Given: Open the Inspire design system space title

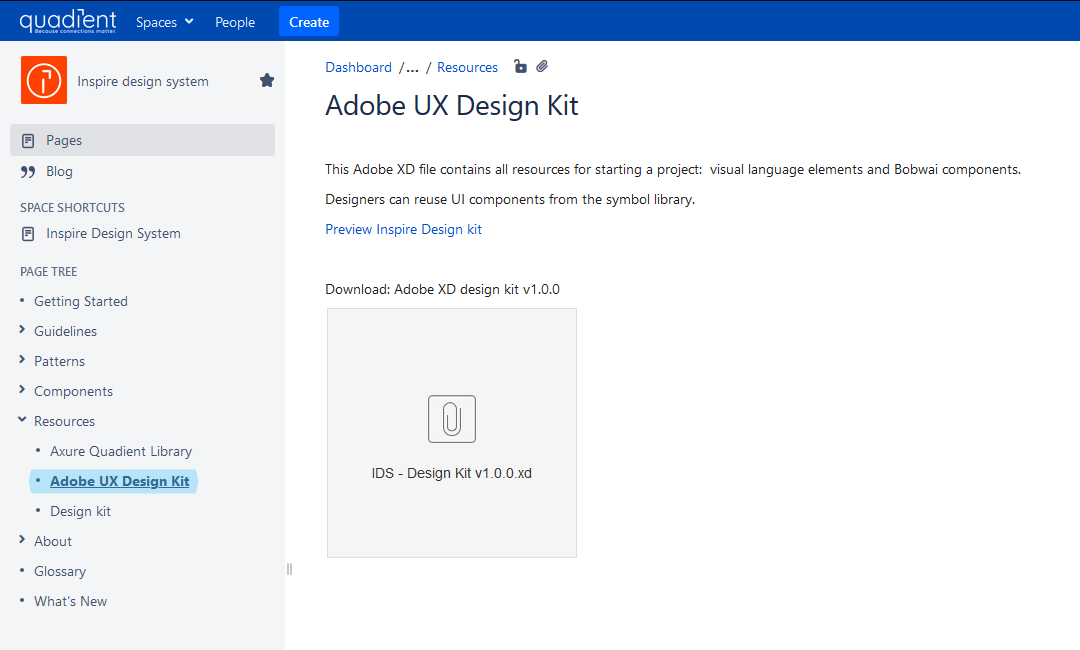Looking at the screenshot, I should click(143, 81).
